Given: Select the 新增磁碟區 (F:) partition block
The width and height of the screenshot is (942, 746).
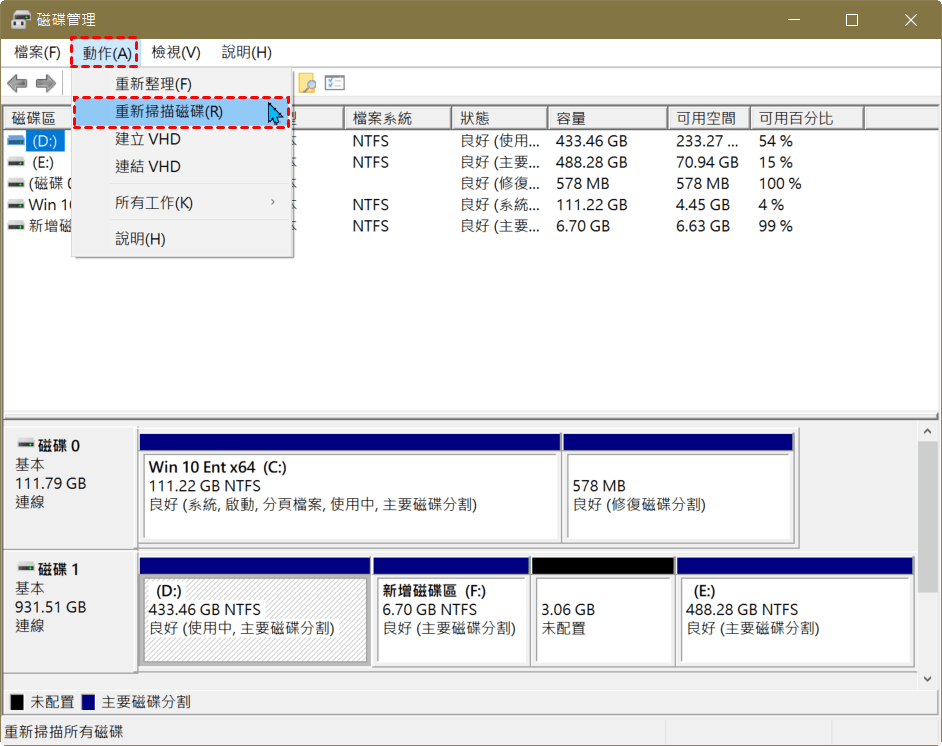Looking at the screenshot, I should [x=451, y=610].
